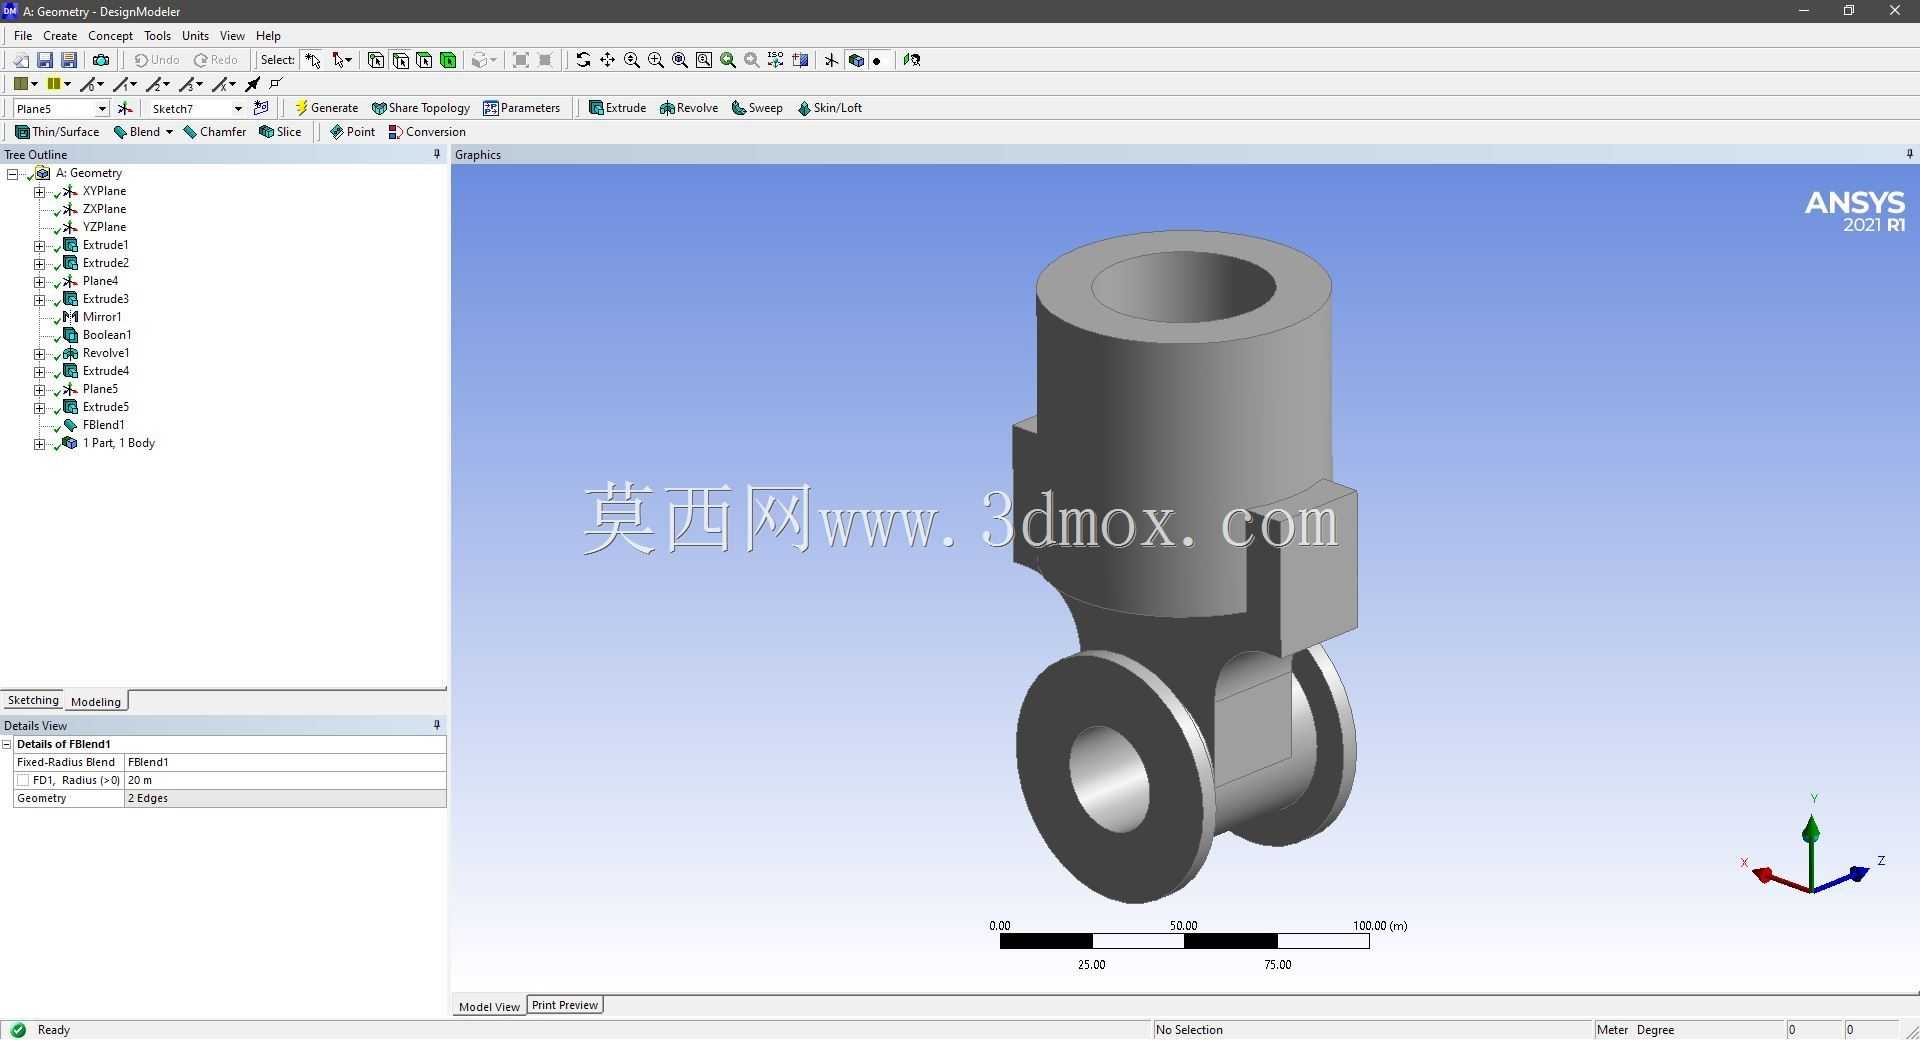Image resolution: width=1920 pixels, height=1040 pixels.
Task: Open the Plane5 active plane dropdown
Action: click(102, 108)
